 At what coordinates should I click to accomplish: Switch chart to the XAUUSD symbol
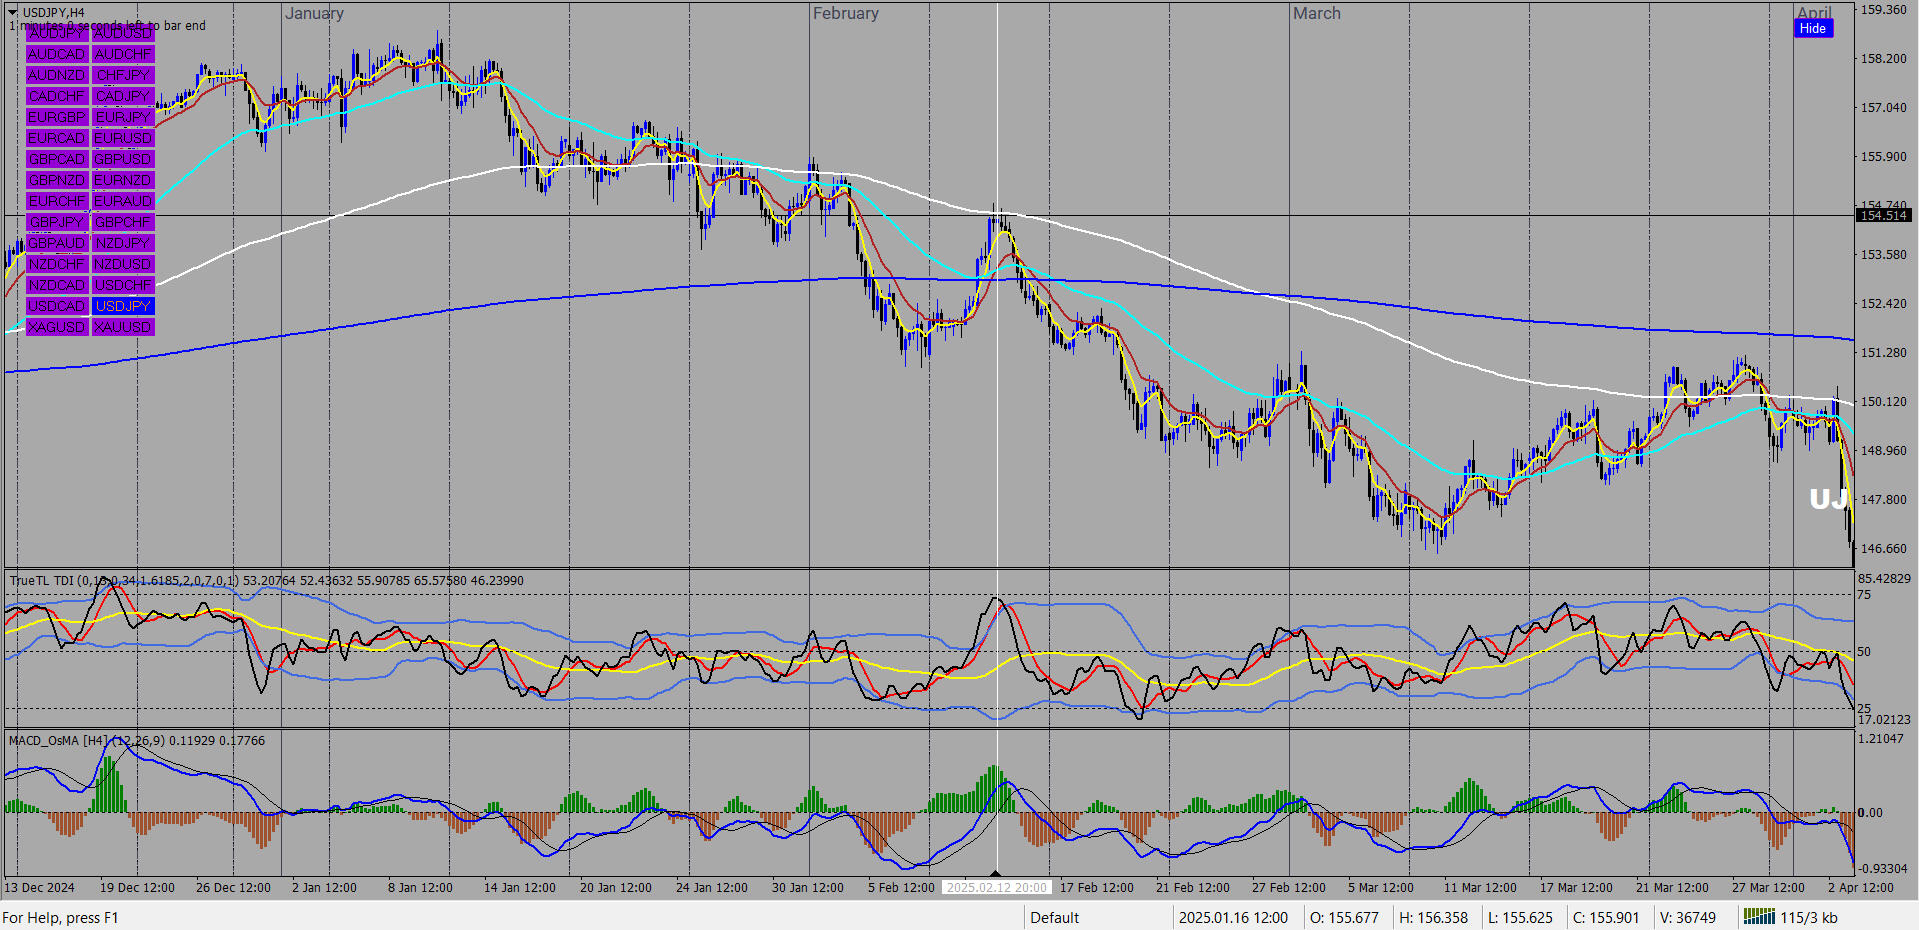point(123,327)
